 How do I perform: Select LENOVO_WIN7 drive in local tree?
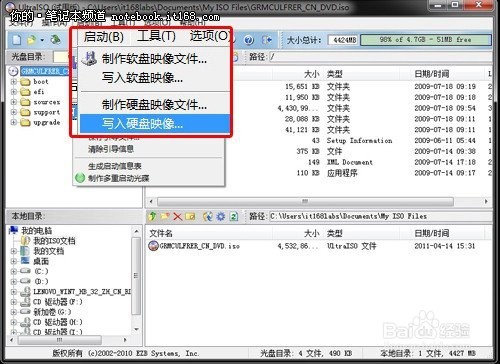pos(82,292)
